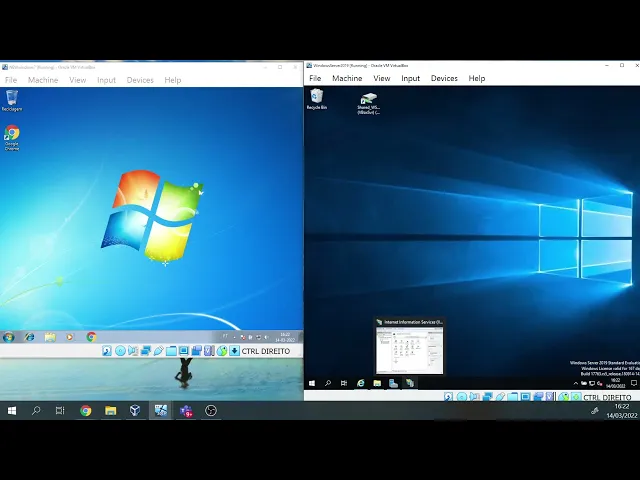Click host taskbar clock showing 14/03/2022
Viewport: 640px width, 480px height.
[622, 411]
